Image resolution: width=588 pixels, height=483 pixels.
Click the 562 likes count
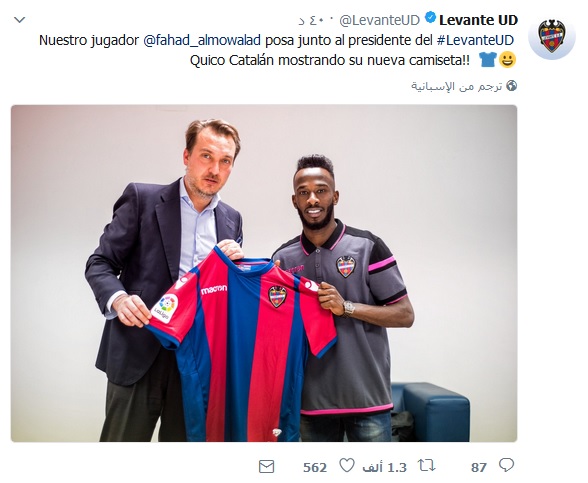(x=315, y=468)
